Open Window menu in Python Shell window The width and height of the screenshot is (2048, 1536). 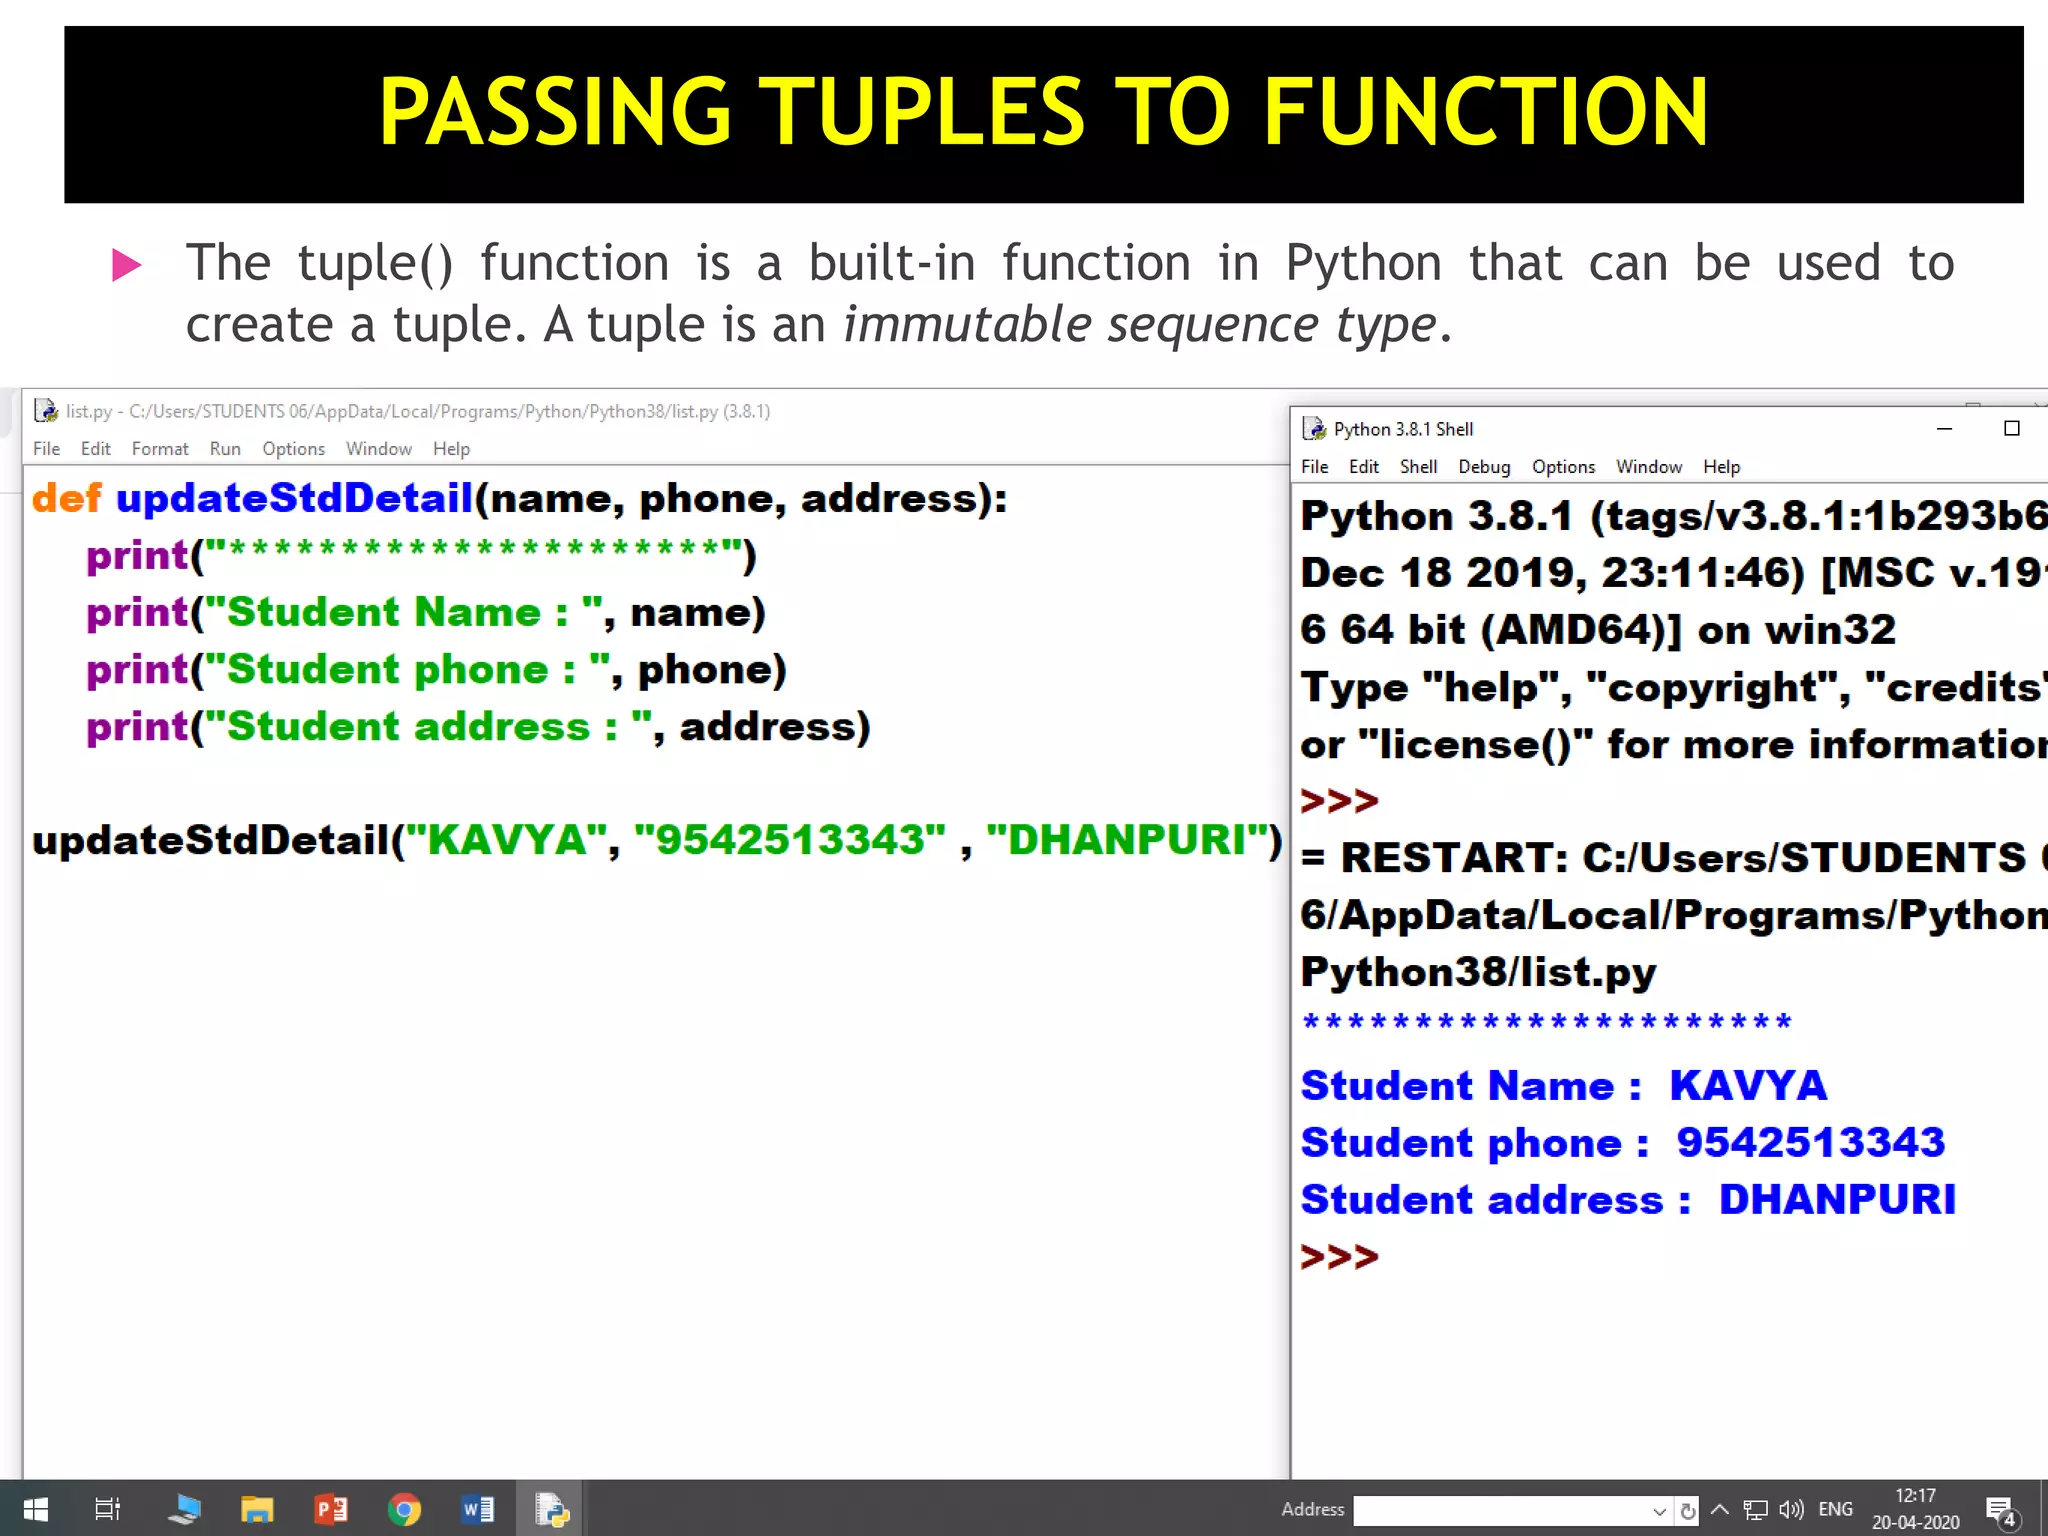1649,467
